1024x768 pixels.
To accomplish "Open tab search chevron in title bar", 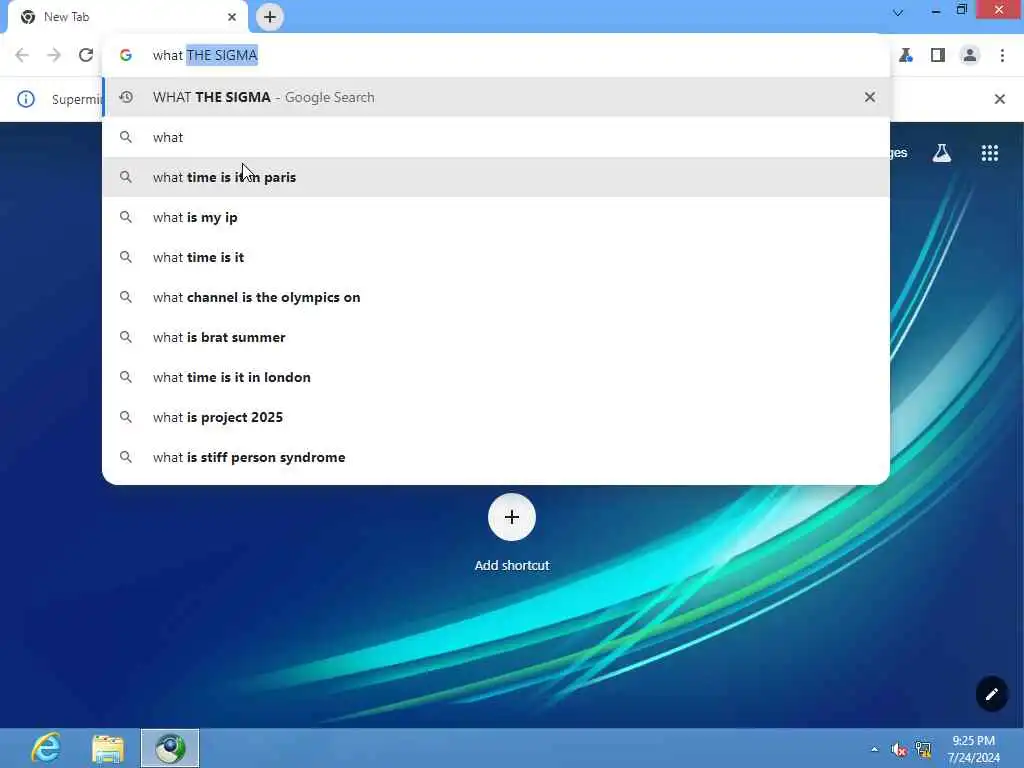I will pos(898,12).
